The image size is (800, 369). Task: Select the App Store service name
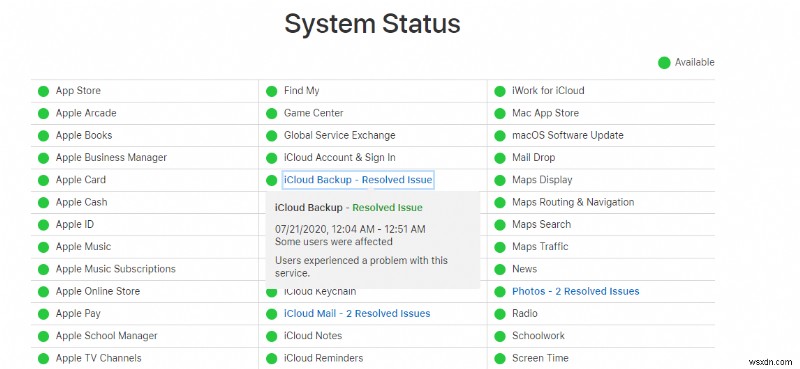click(78, 90)
